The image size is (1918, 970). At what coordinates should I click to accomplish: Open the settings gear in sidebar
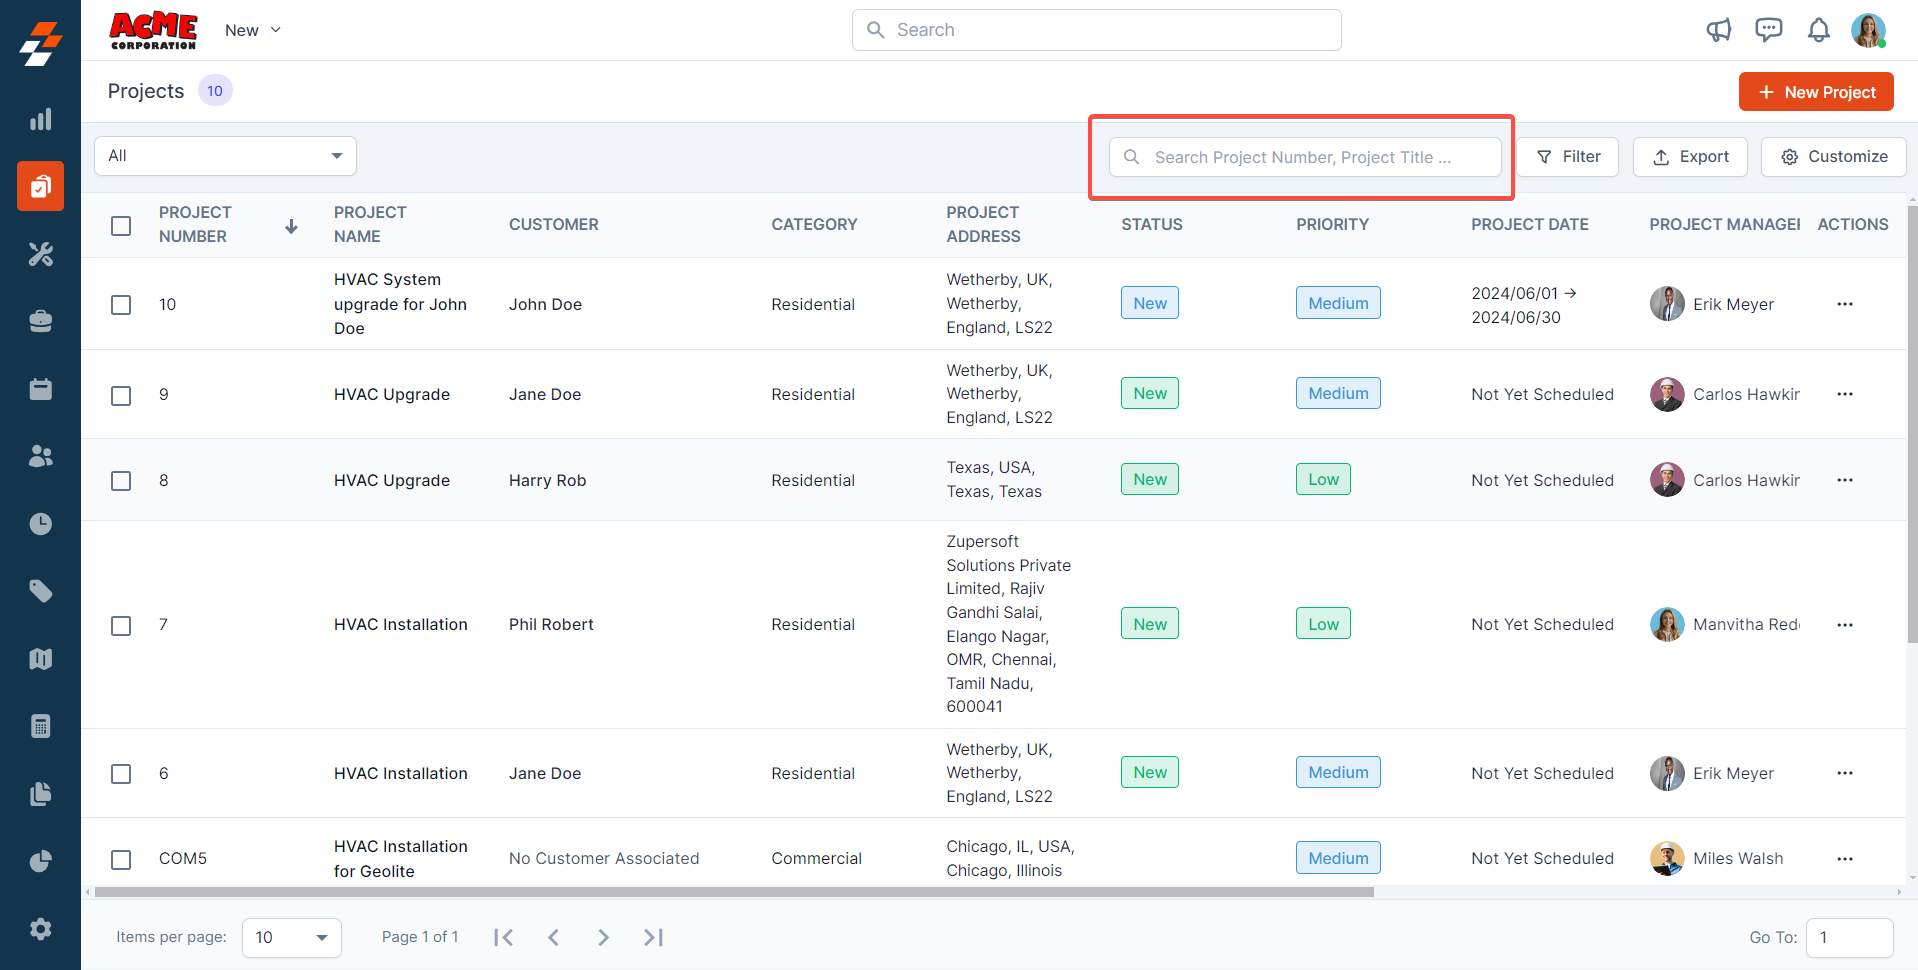(x=40, y=929)
